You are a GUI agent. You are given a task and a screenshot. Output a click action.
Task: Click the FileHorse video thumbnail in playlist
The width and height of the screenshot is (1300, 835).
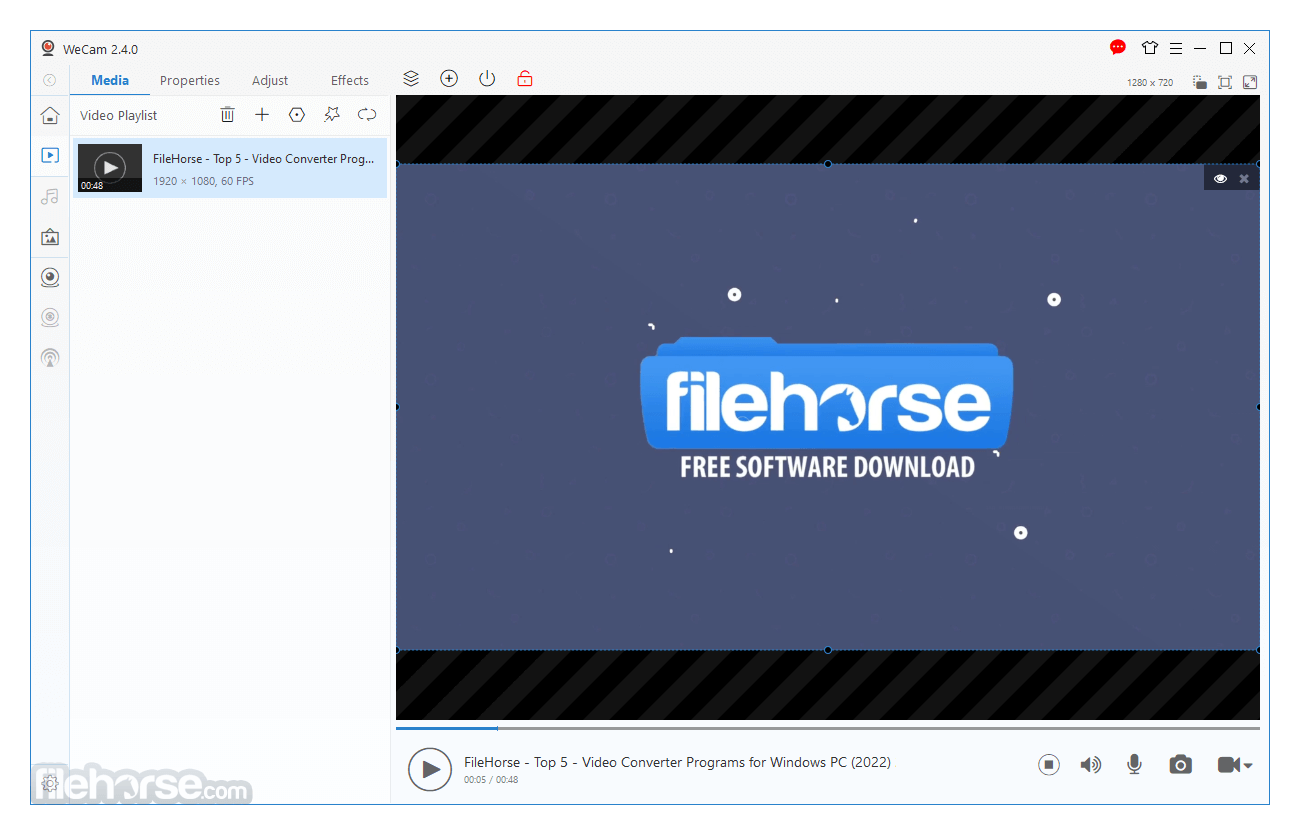coord(110,168)
